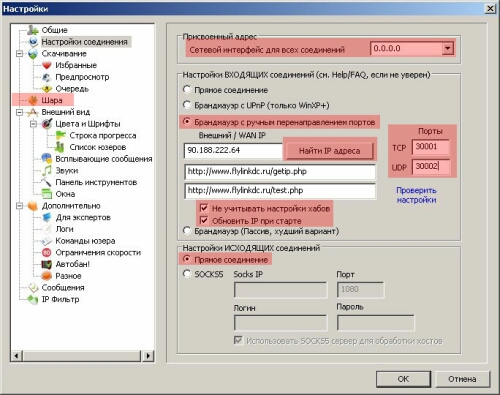500x395 pixels.
Task: Click the red Ограничения скорости icon
Action: click(47, 253)
